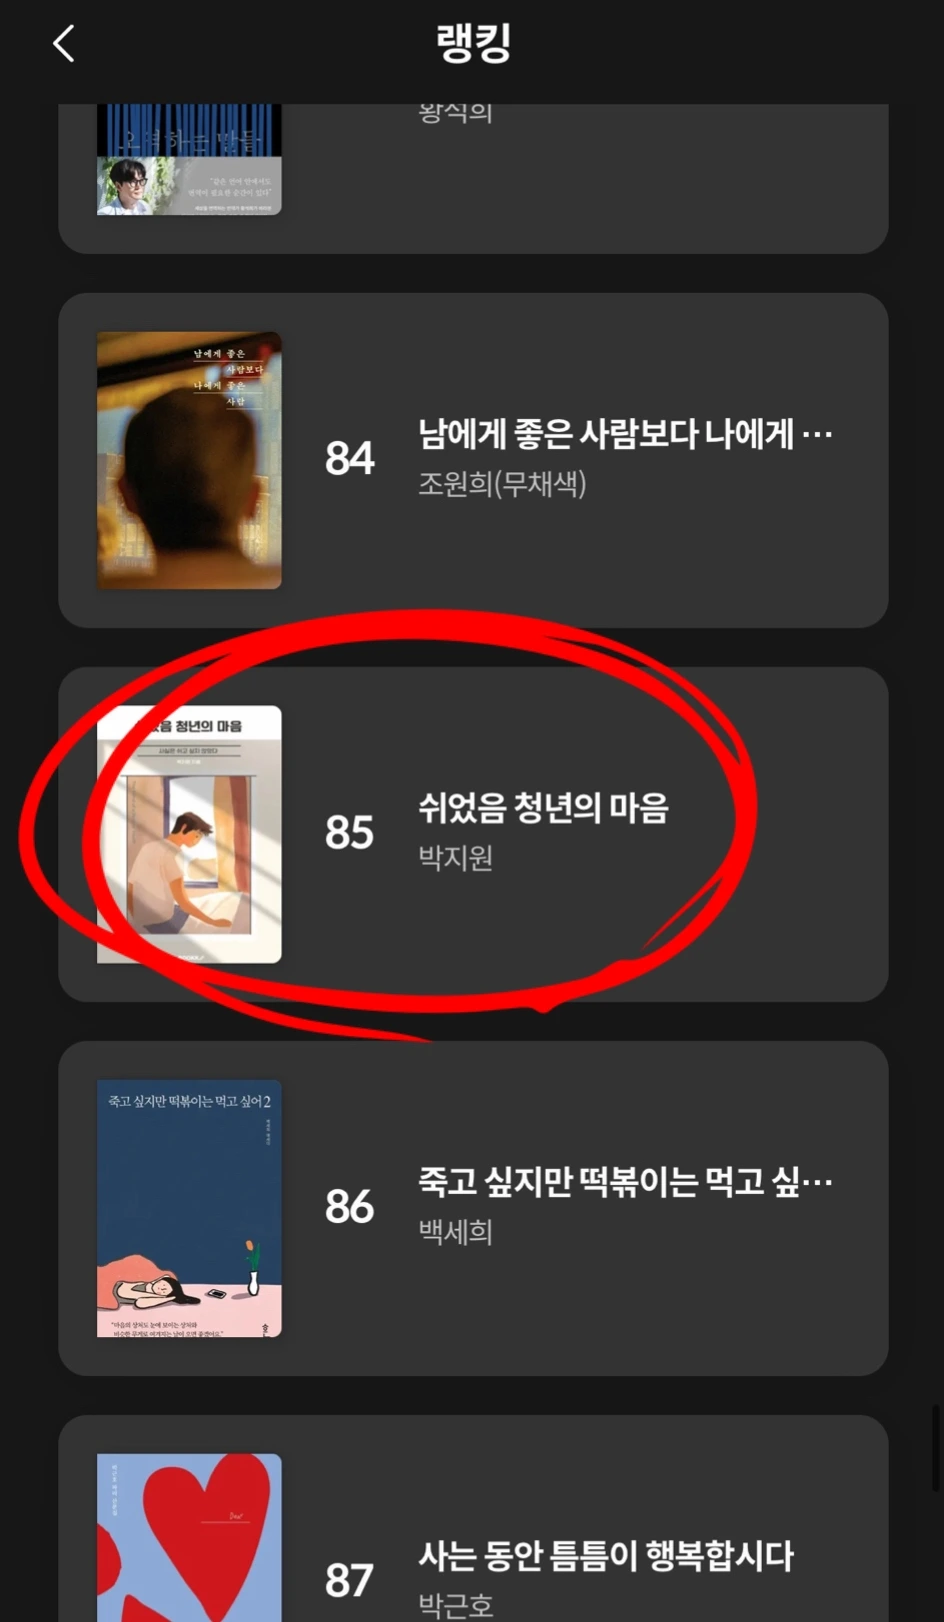Tap rank number 87
This screenshot has height=1622, width=944.
pos(349,1581)
